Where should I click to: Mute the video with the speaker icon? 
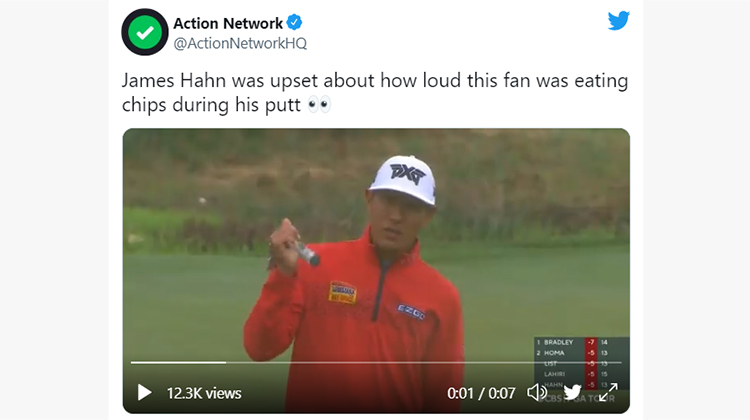537,393
